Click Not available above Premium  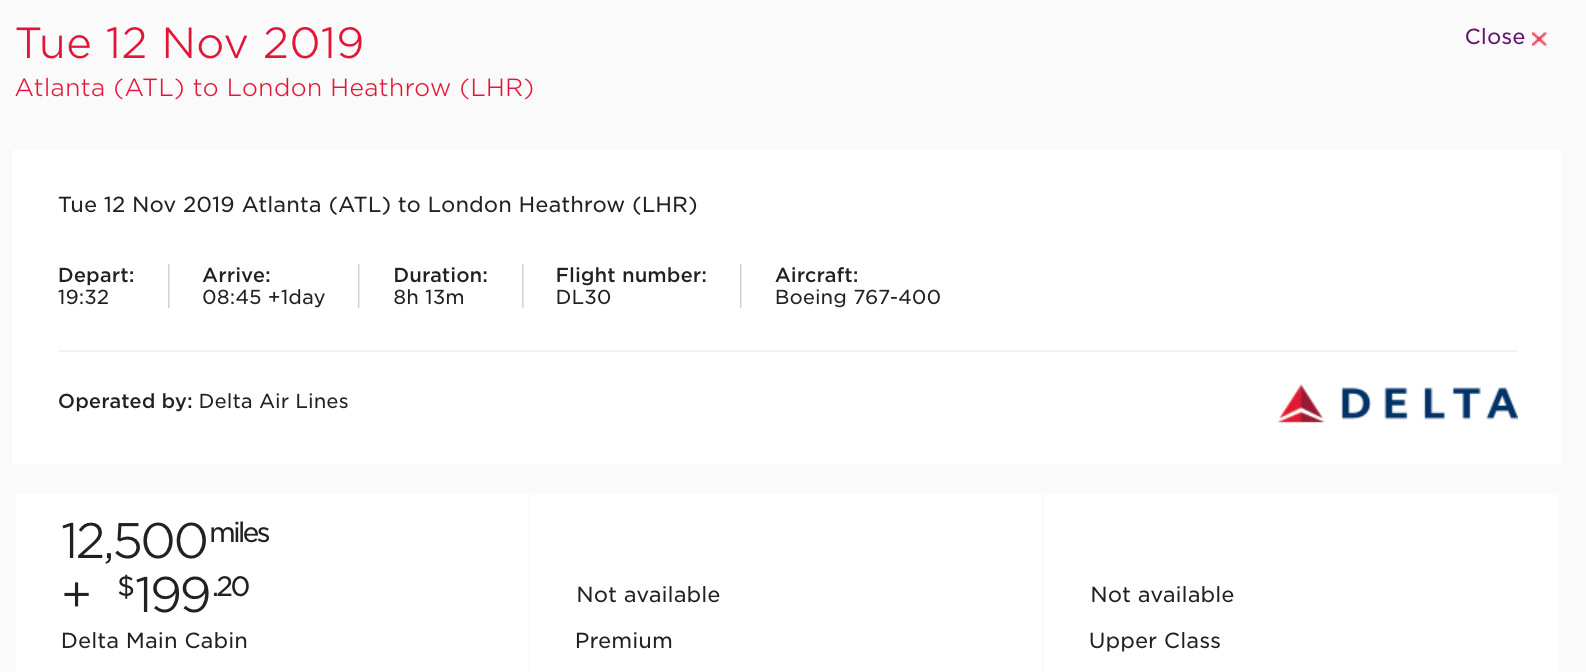648,595
